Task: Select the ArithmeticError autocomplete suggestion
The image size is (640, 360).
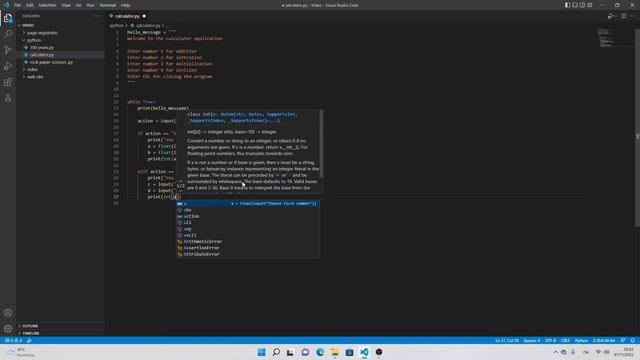Action: point(248,242)
